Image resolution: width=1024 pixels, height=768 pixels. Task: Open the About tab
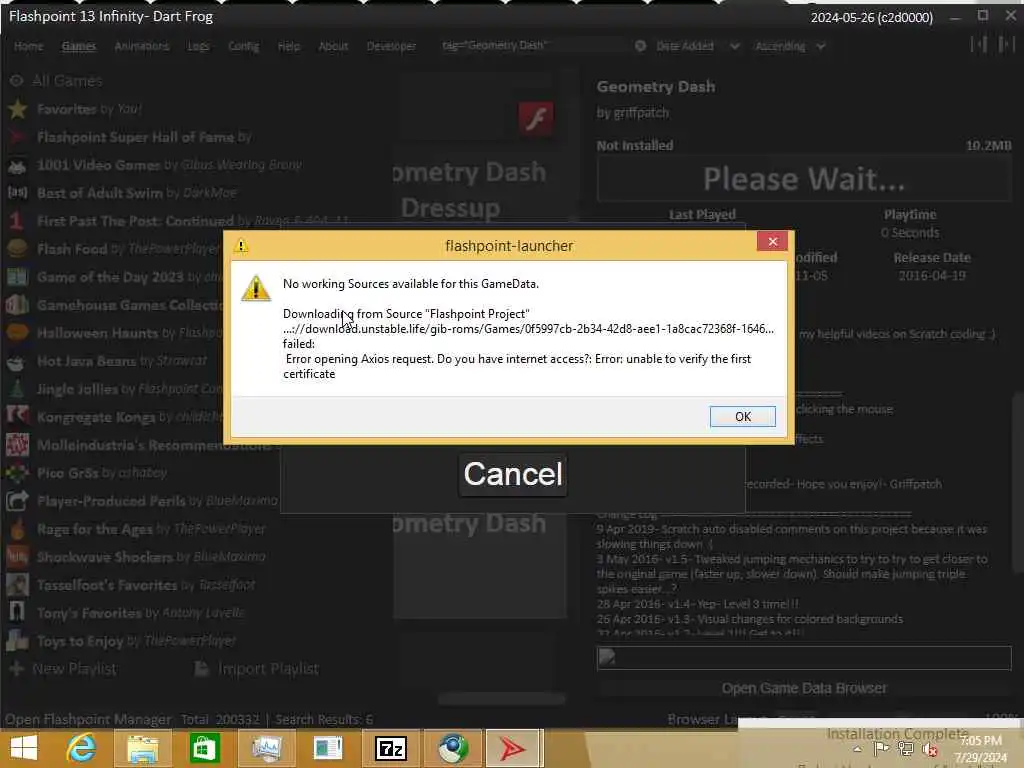click(333, 46)
